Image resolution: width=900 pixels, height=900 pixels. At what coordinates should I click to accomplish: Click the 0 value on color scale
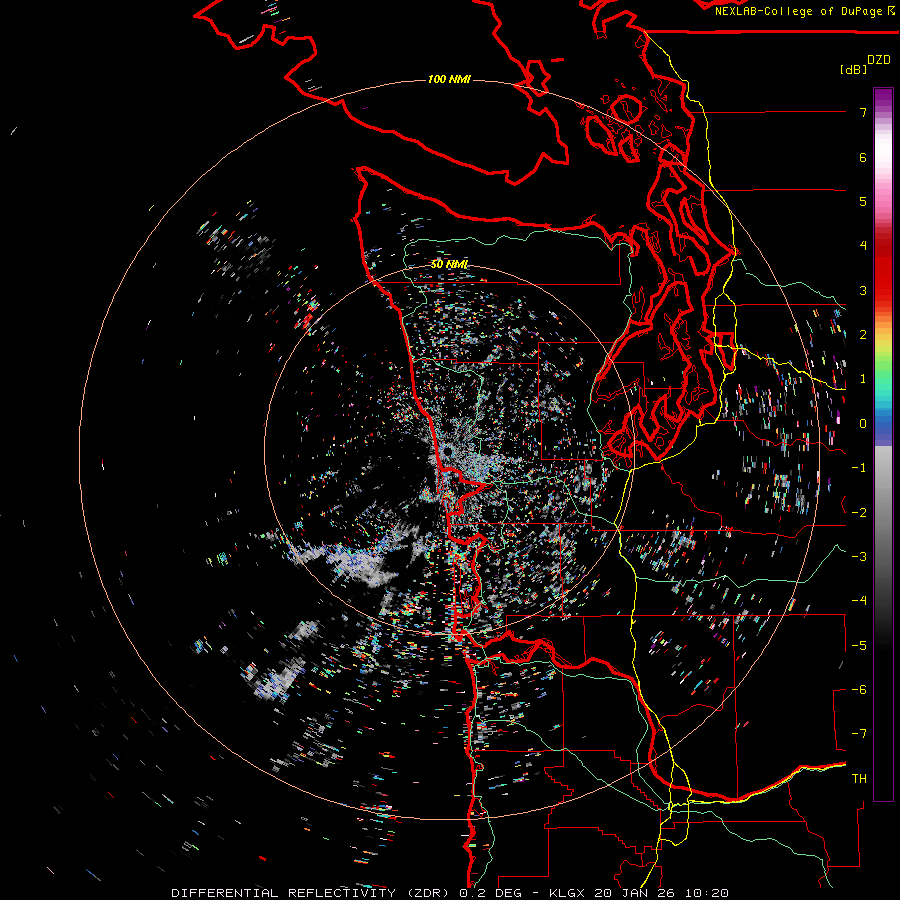pos(863,424)
